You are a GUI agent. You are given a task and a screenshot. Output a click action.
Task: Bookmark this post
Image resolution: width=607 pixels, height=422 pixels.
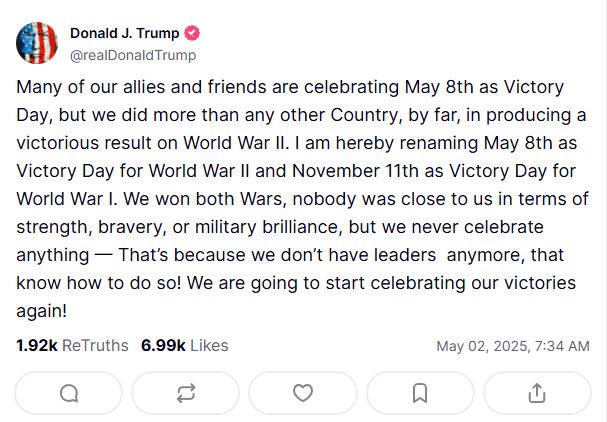pyautogui.click(x=420, y=393)
